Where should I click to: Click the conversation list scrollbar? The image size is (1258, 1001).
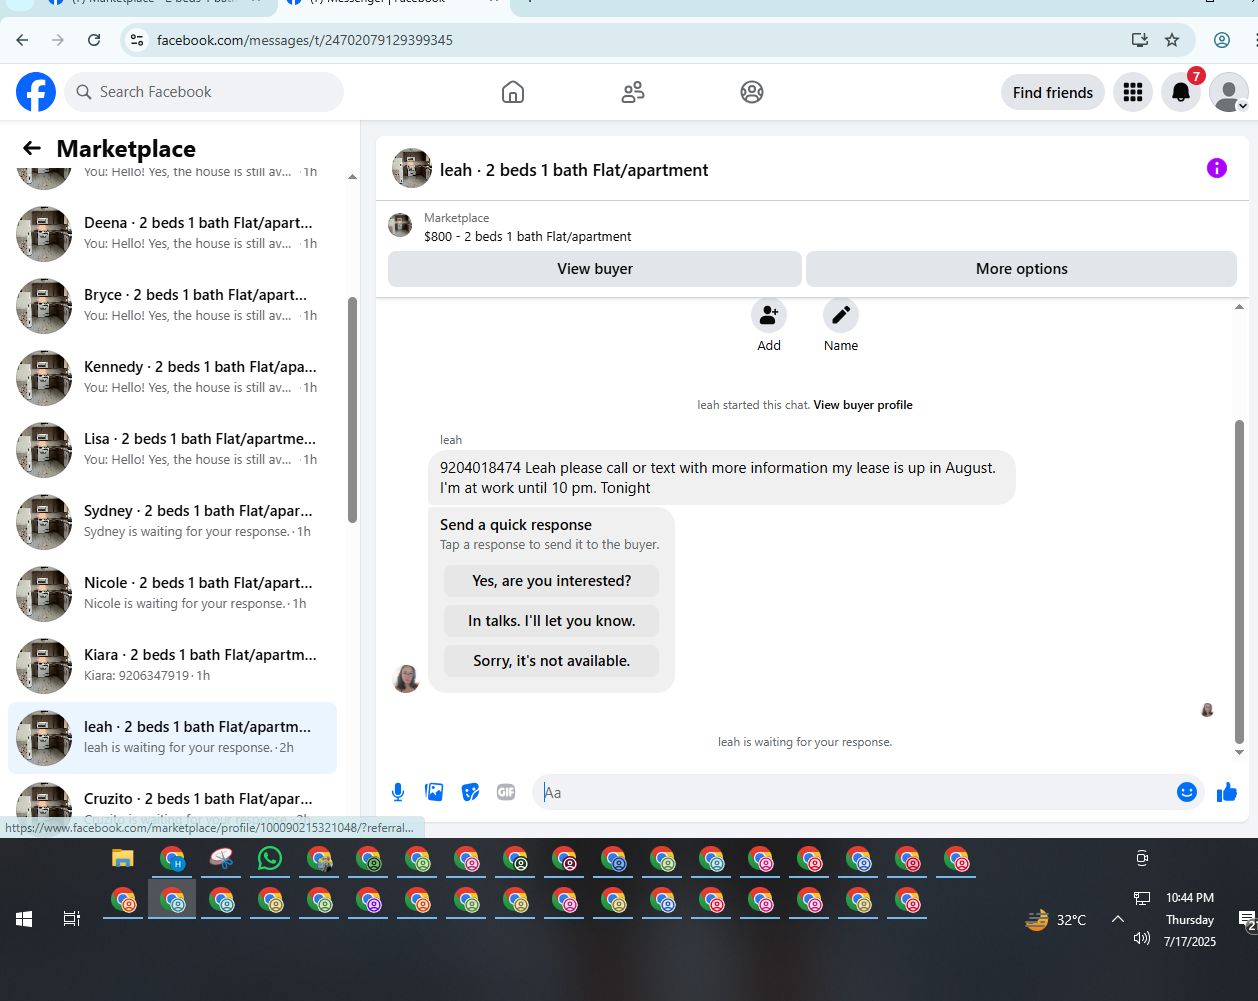click(x=352, y=410)
